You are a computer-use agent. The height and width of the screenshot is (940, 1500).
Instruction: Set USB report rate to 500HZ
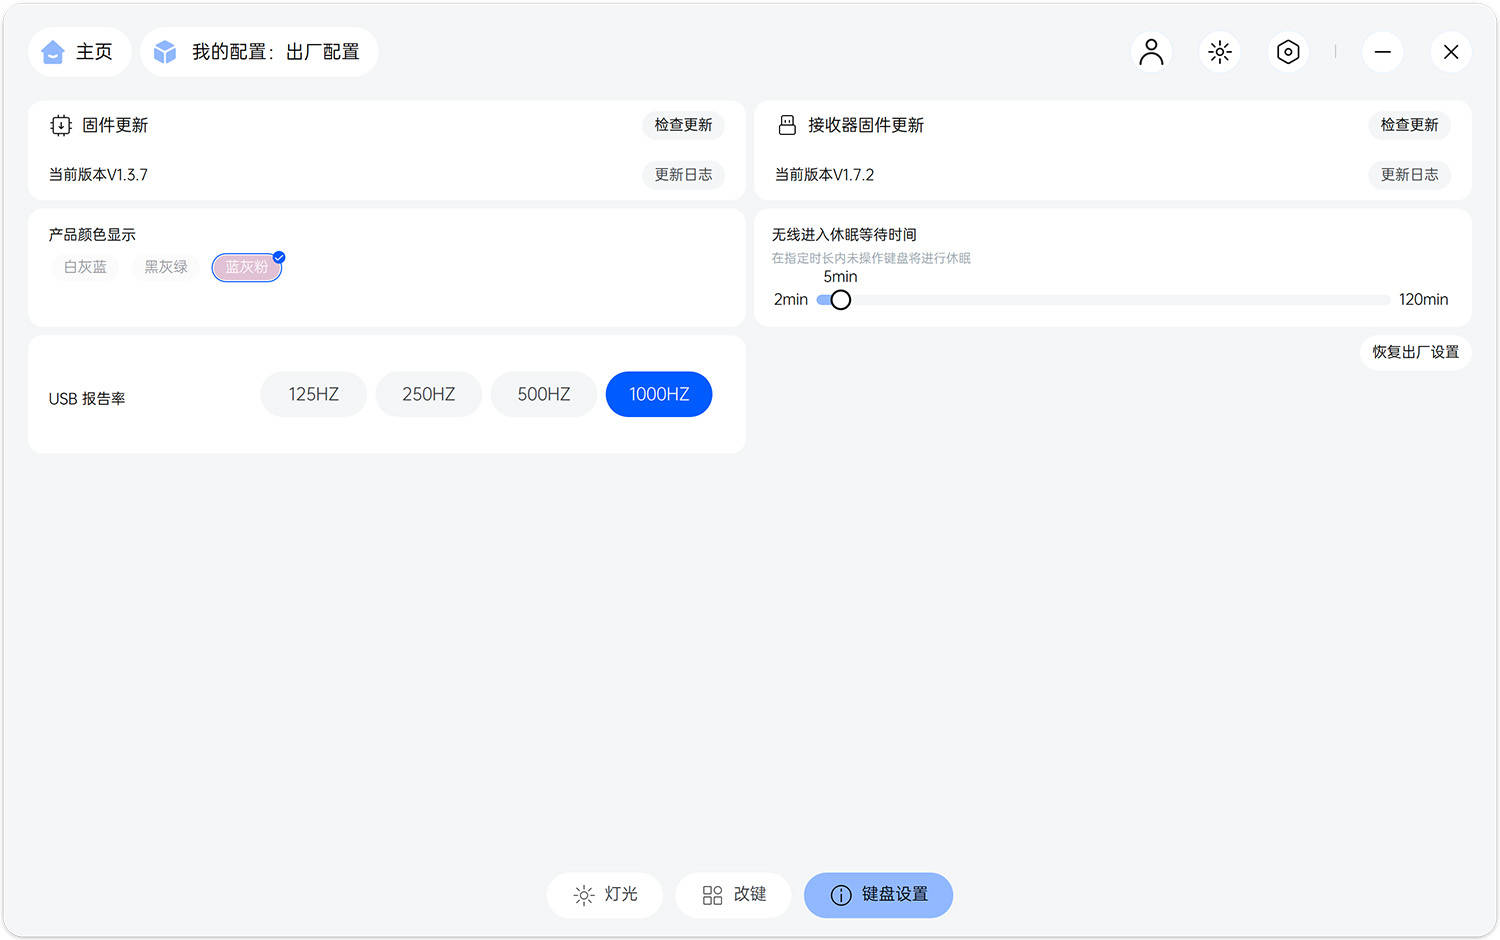click(544, 394)
